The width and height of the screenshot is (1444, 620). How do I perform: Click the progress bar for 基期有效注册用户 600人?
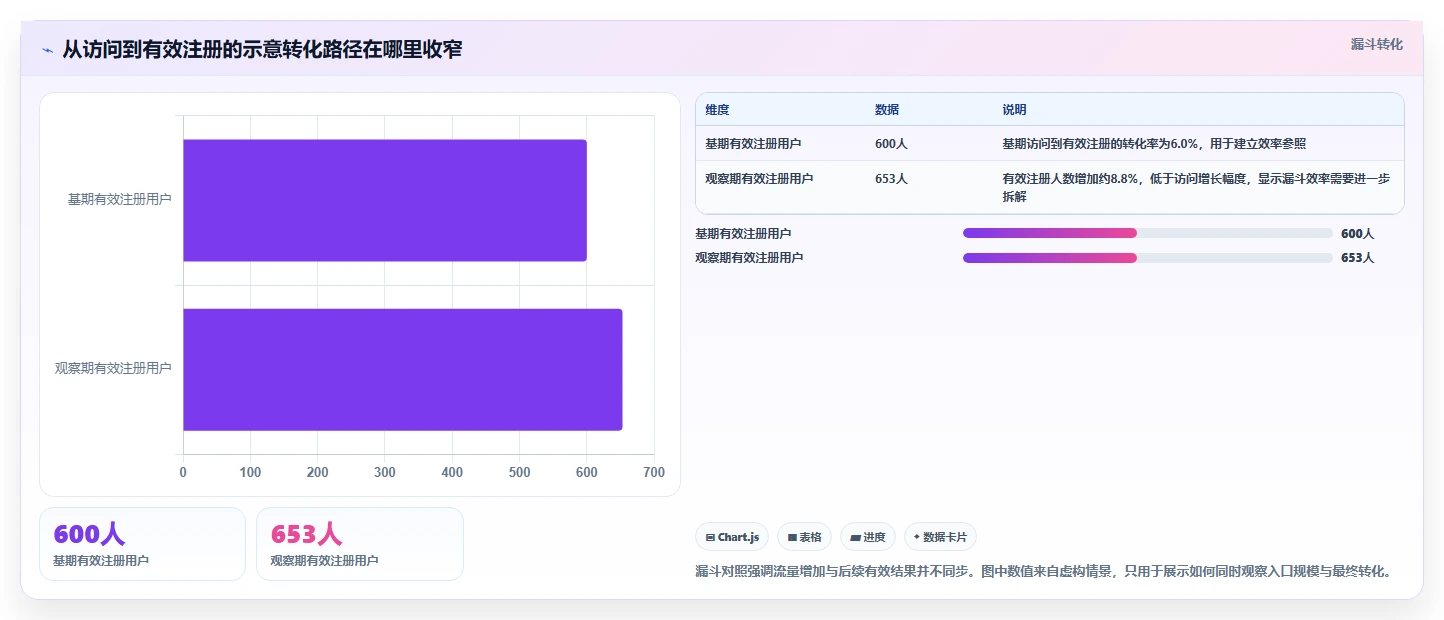(x=1146, y=233)
